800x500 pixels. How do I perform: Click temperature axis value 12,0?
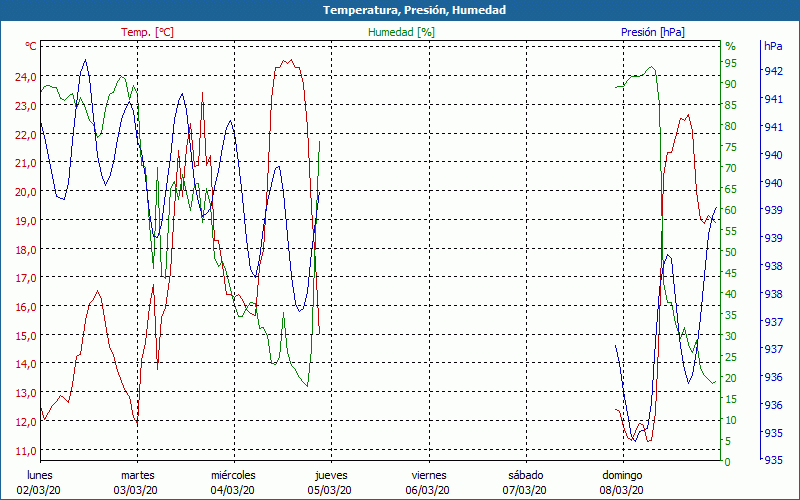coord(25,422)
